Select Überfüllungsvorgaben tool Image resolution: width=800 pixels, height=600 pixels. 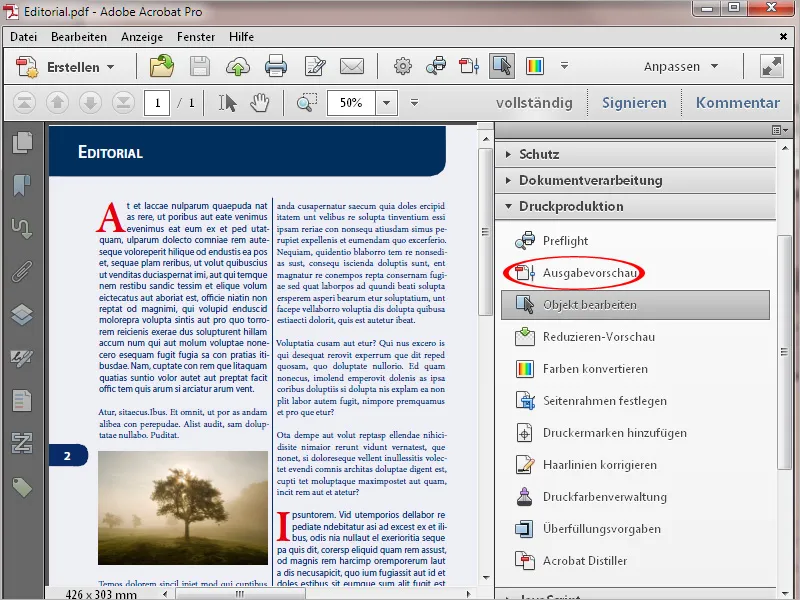coord(635,529)
